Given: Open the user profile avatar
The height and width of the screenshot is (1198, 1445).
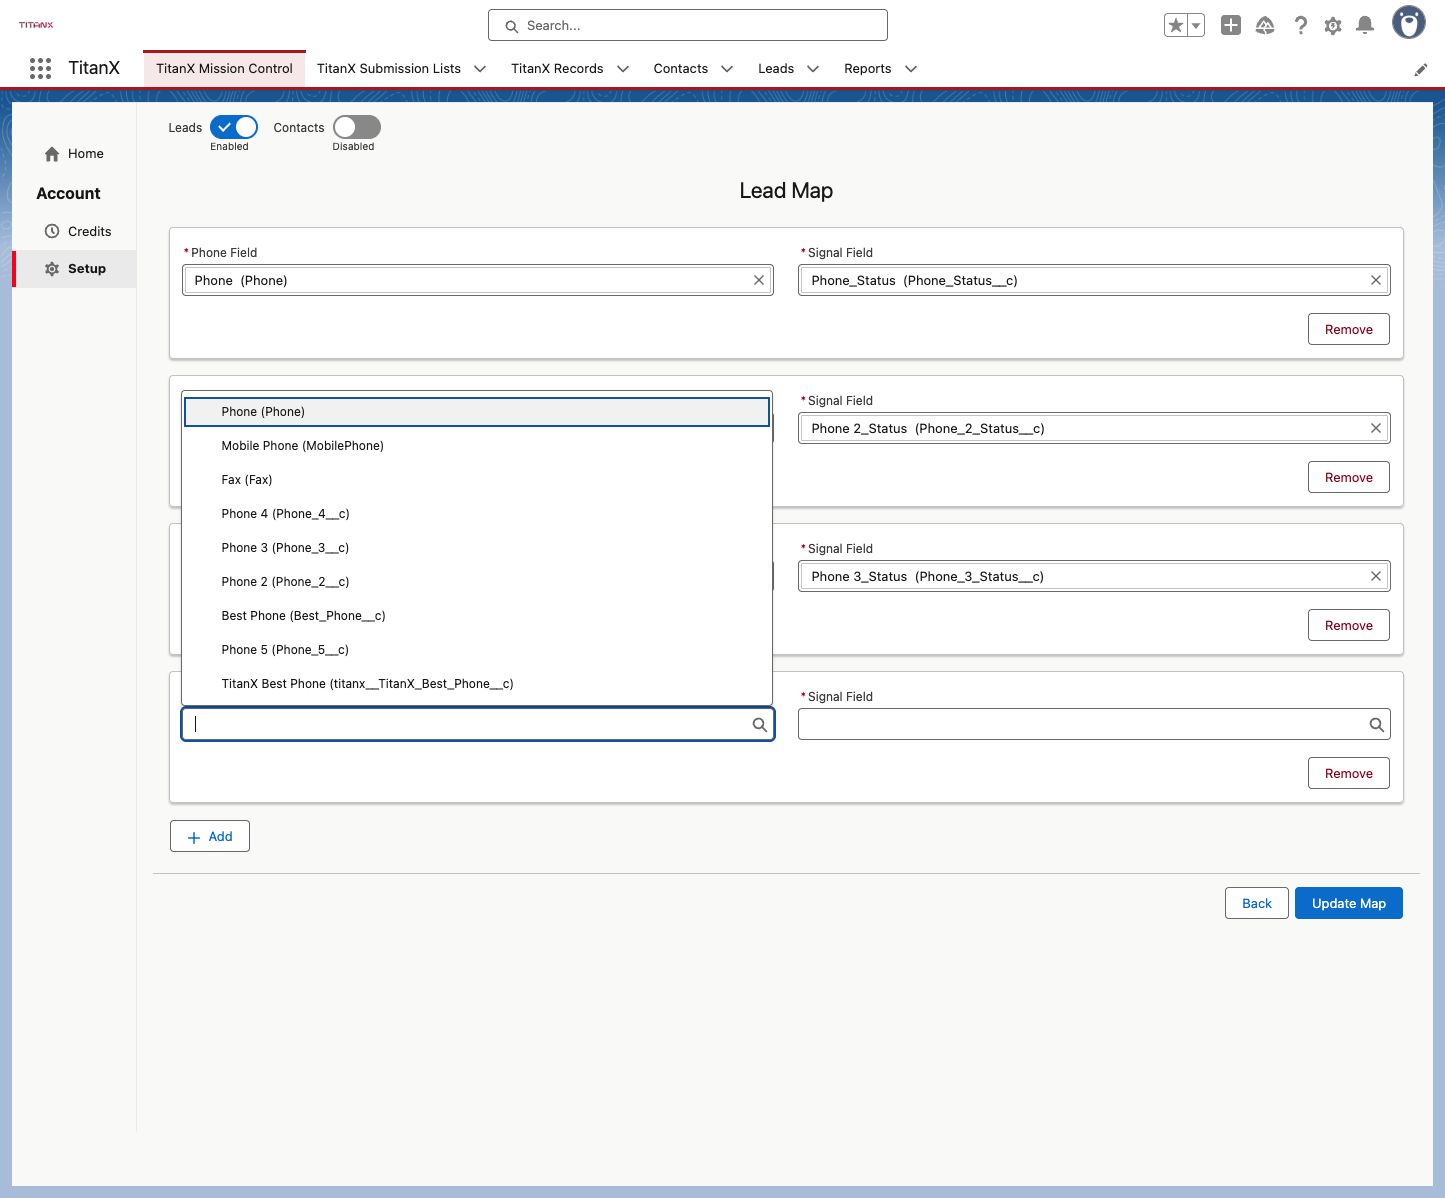Looking at the screenshot, I should click(1409, 22).
